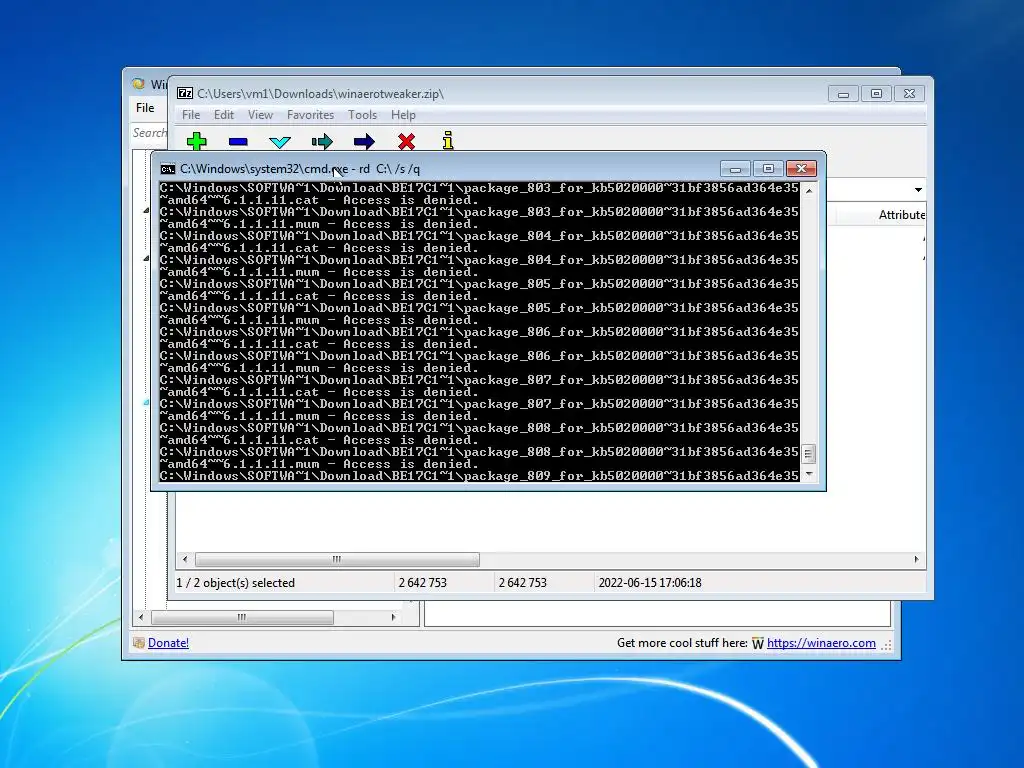This screenshot has width=1024, height=768.
Task: Click the cmd.exe title bar text
Action: point(300,169)
